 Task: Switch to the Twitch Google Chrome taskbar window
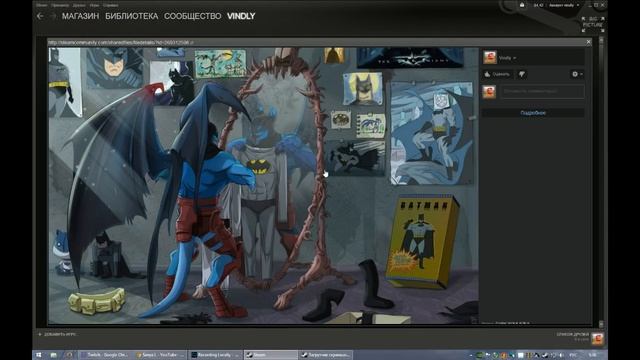pyautogui.click(x=105, y=355)
